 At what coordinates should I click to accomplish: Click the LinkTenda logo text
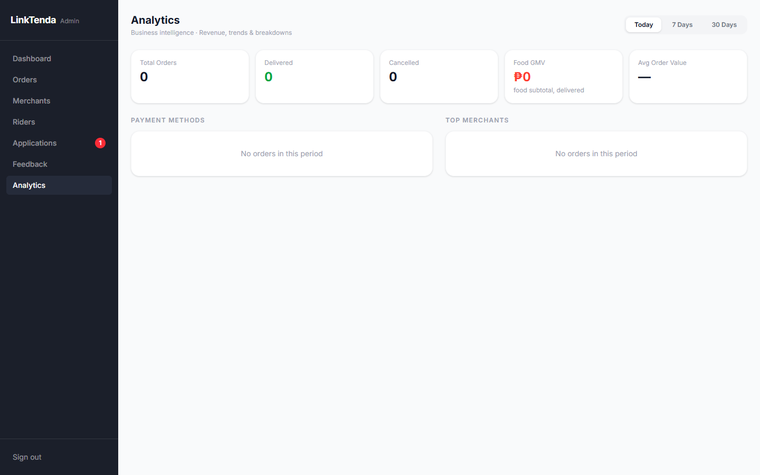tap(33, 20)
